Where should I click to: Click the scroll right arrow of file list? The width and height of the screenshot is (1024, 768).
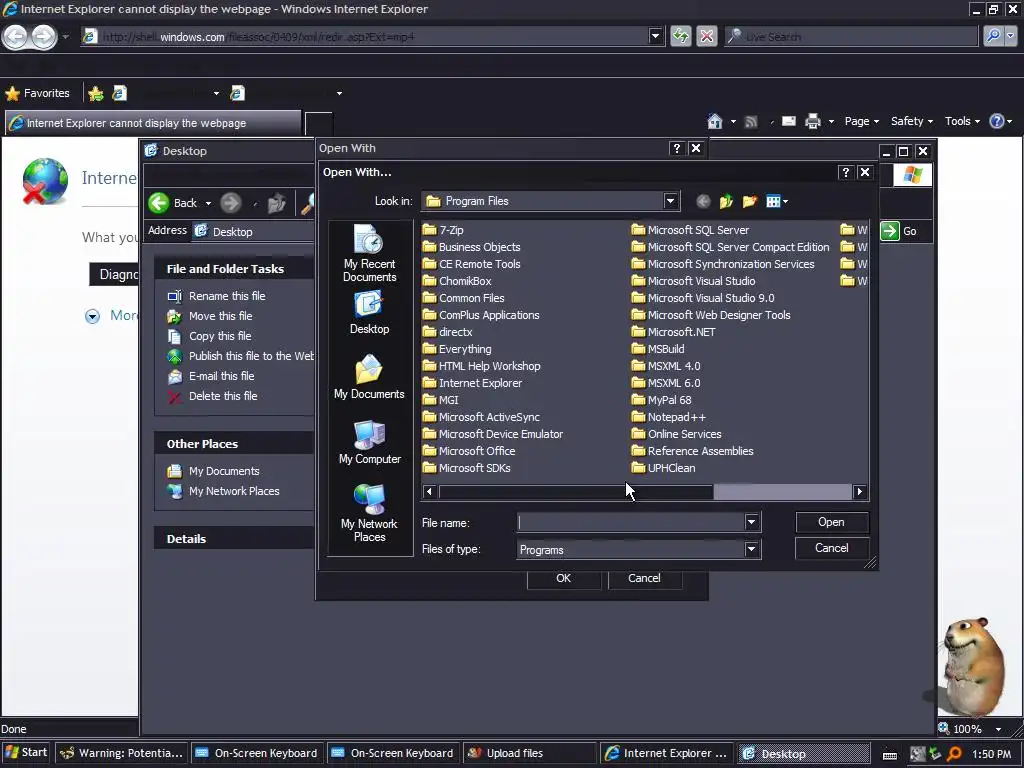pos(859,491)
